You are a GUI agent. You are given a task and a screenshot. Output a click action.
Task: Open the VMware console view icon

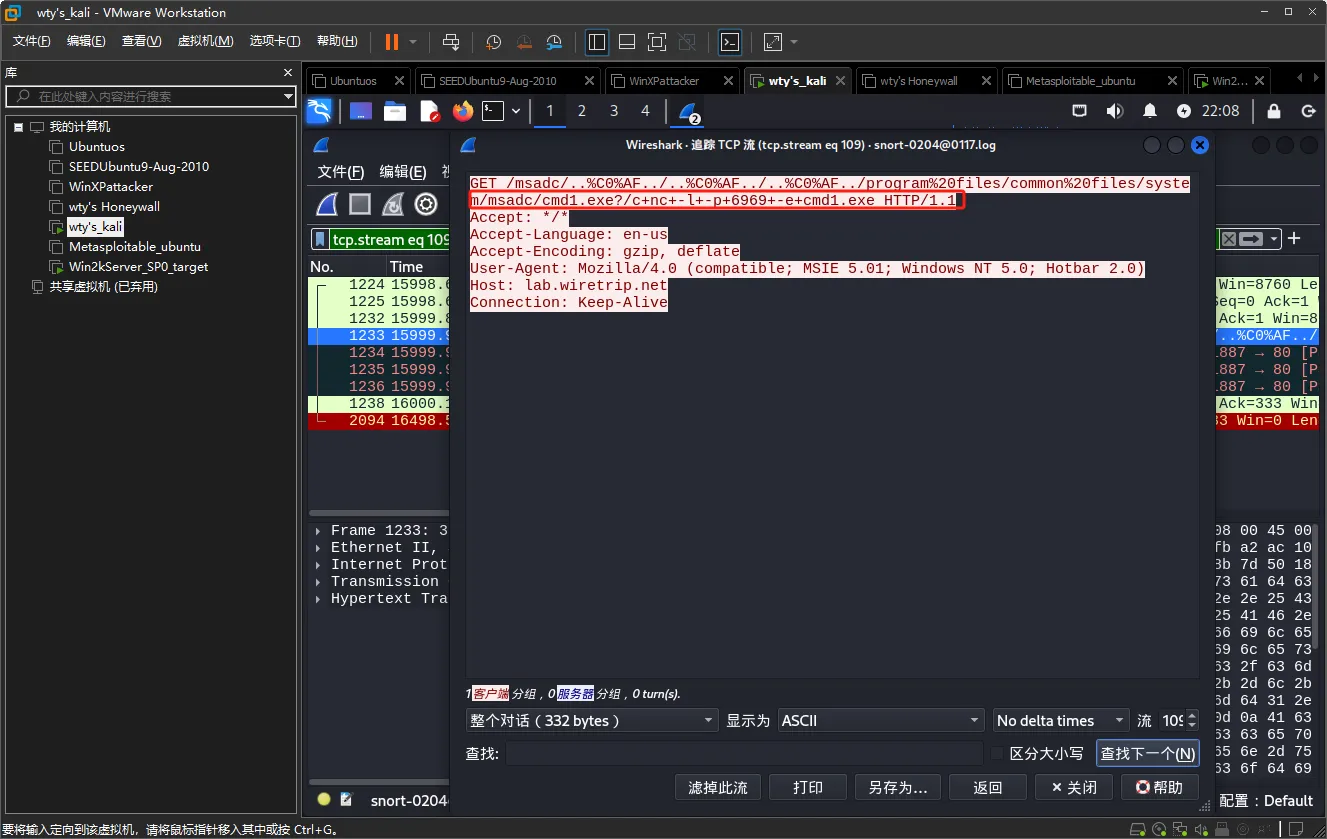pyautogui.click(x=731, y=42)
